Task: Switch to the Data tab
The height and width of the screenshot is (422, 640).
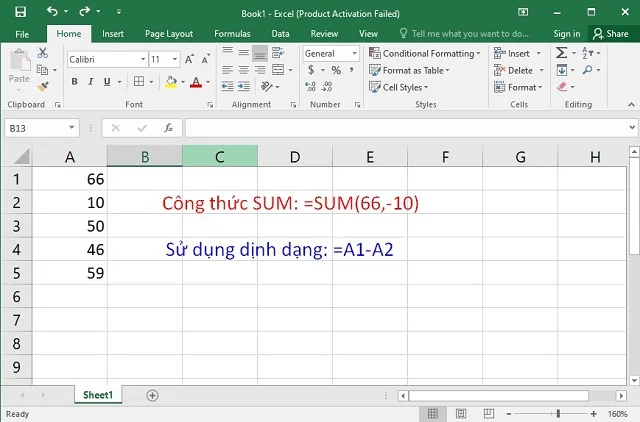Action: (280, 34)
